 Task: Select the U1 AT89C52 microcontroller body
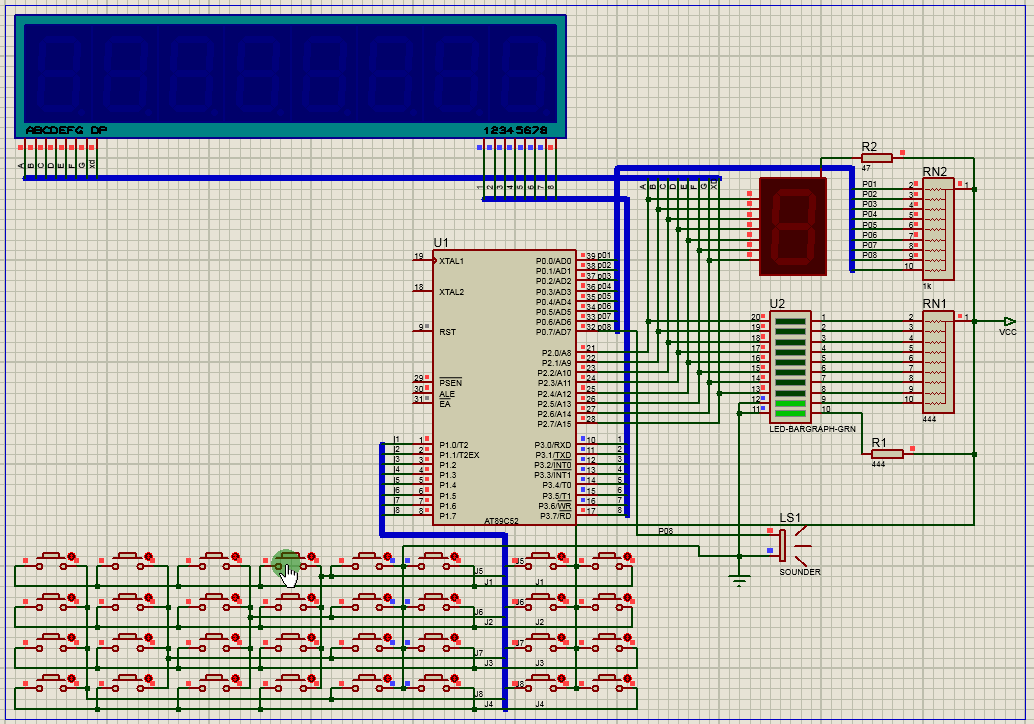pos(504,387)
